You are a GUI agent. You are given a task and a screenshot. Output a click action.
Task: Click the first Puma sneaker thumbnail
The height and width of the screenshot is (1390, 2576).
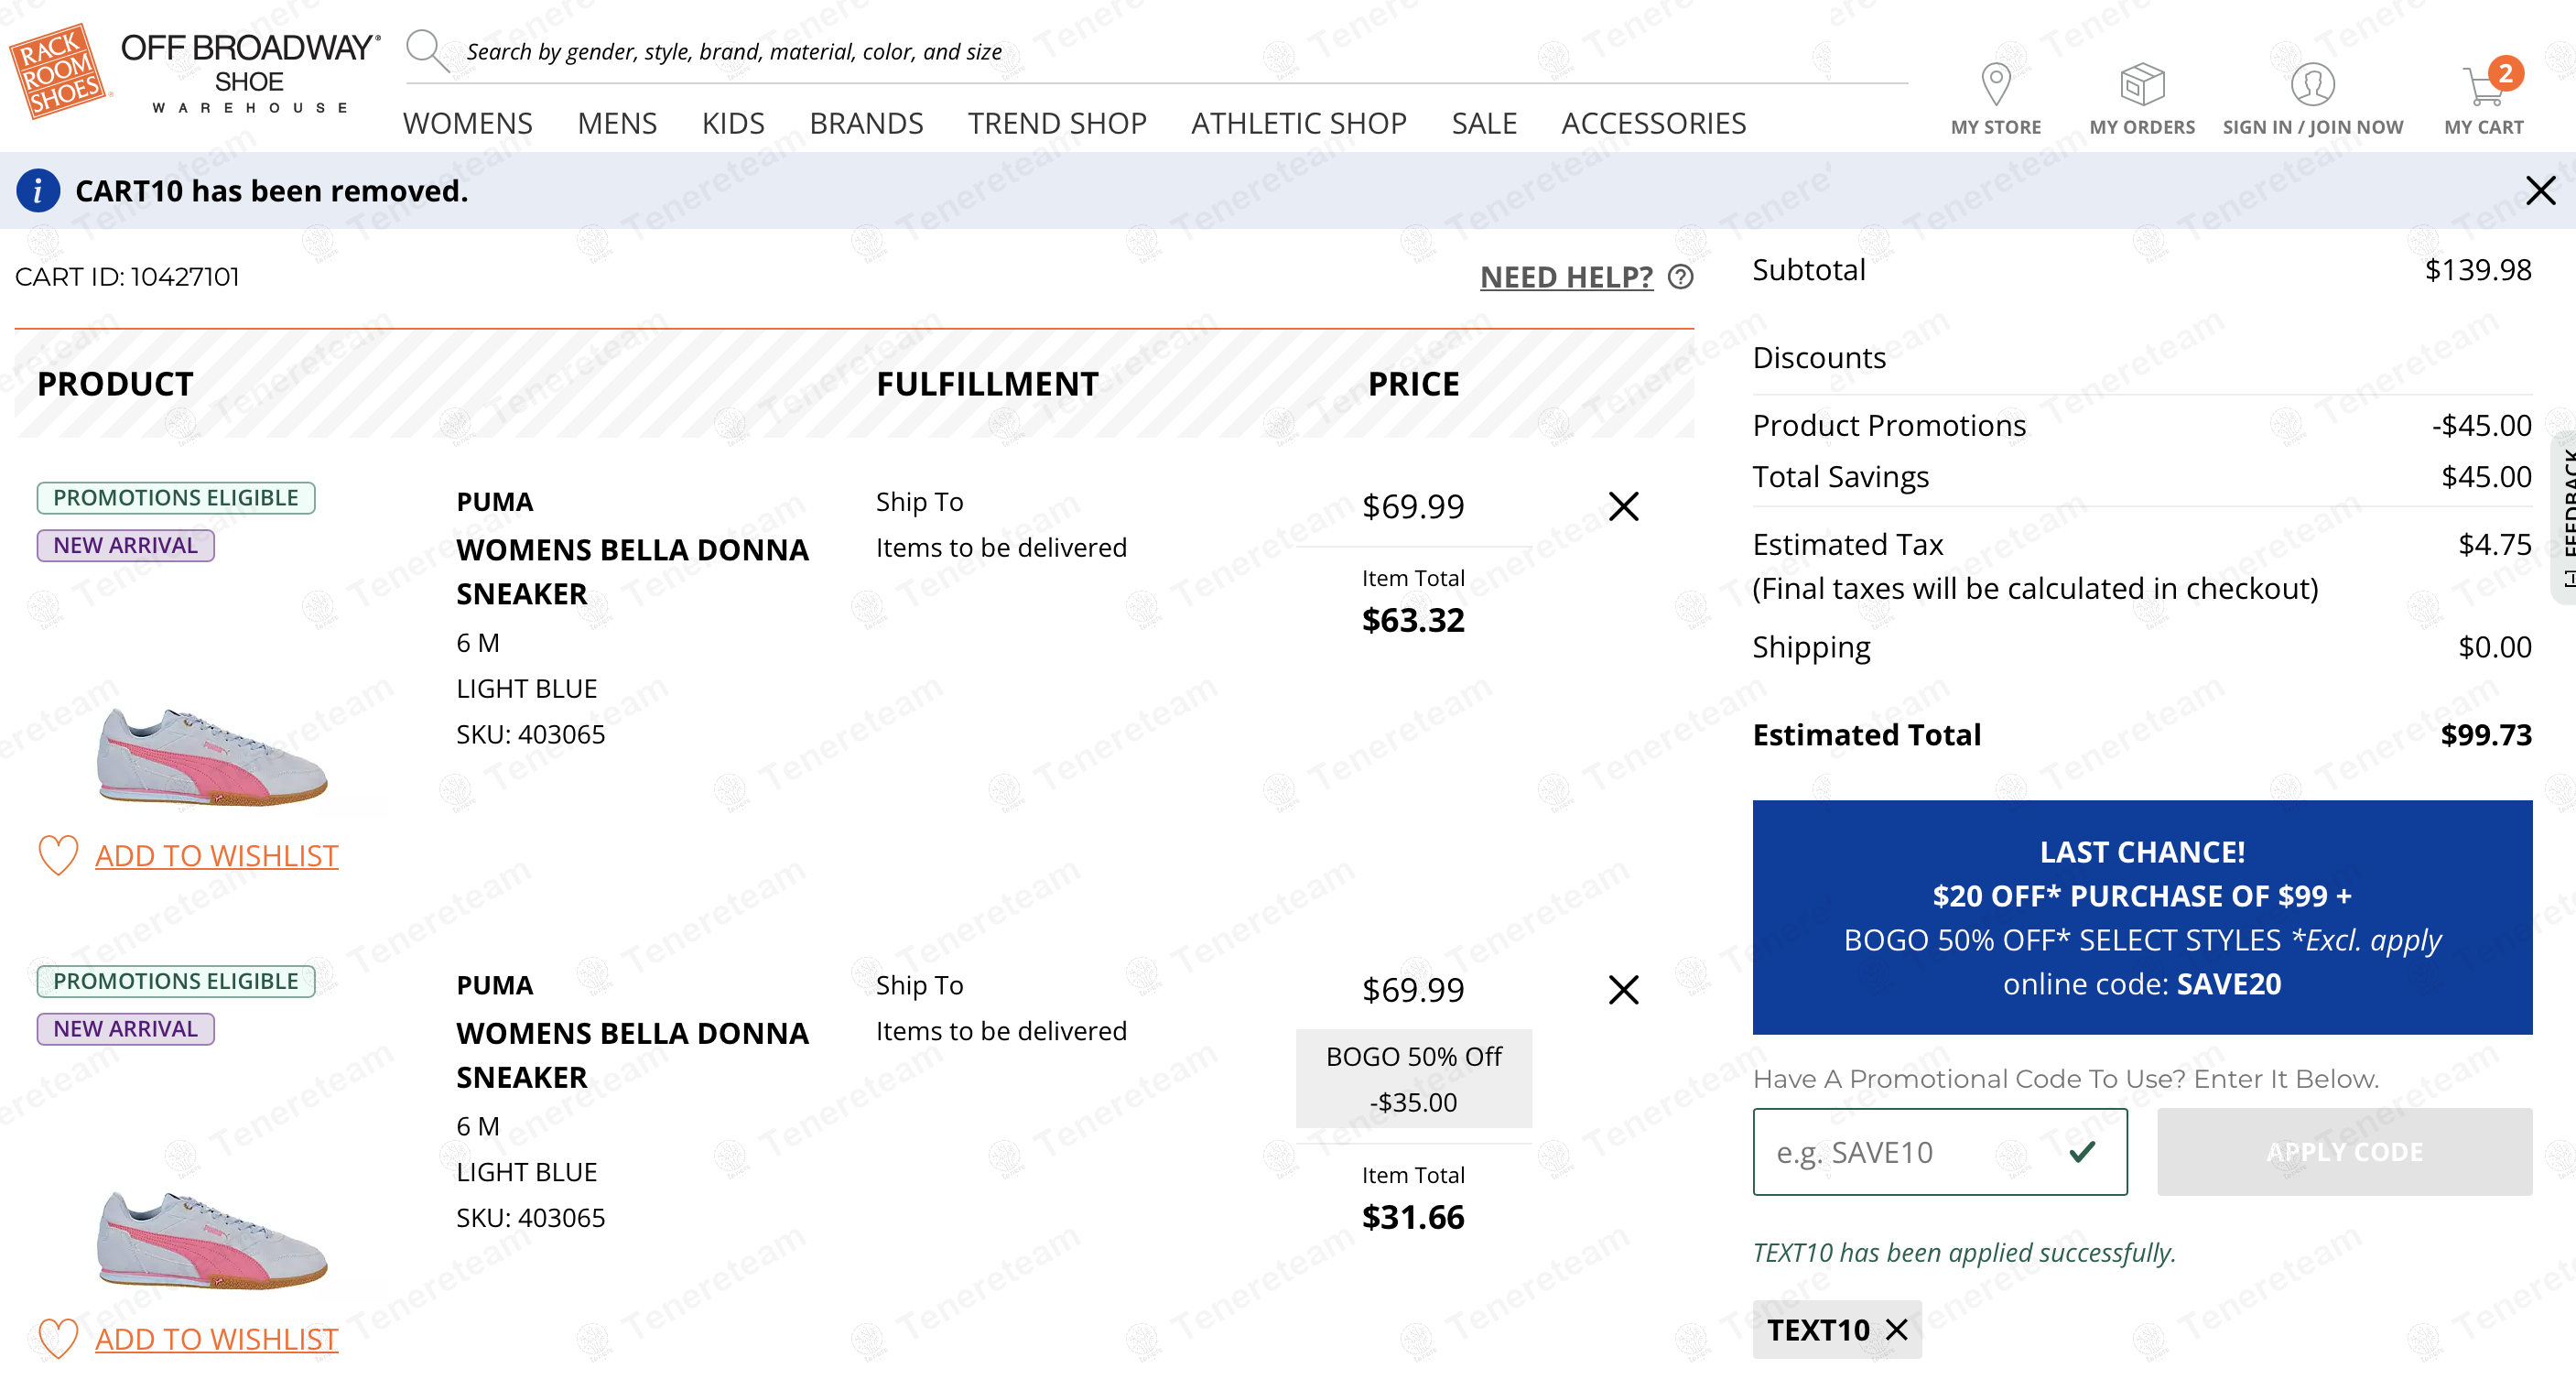coord(212,755)
